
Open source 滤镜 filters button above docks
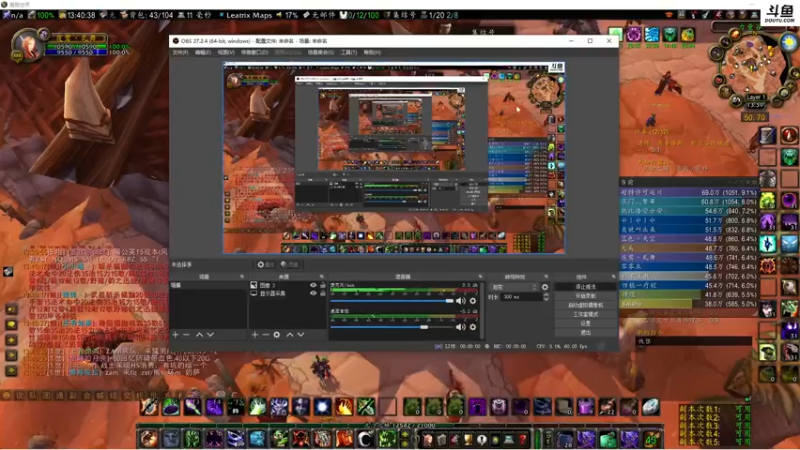(x=290, y=264)
